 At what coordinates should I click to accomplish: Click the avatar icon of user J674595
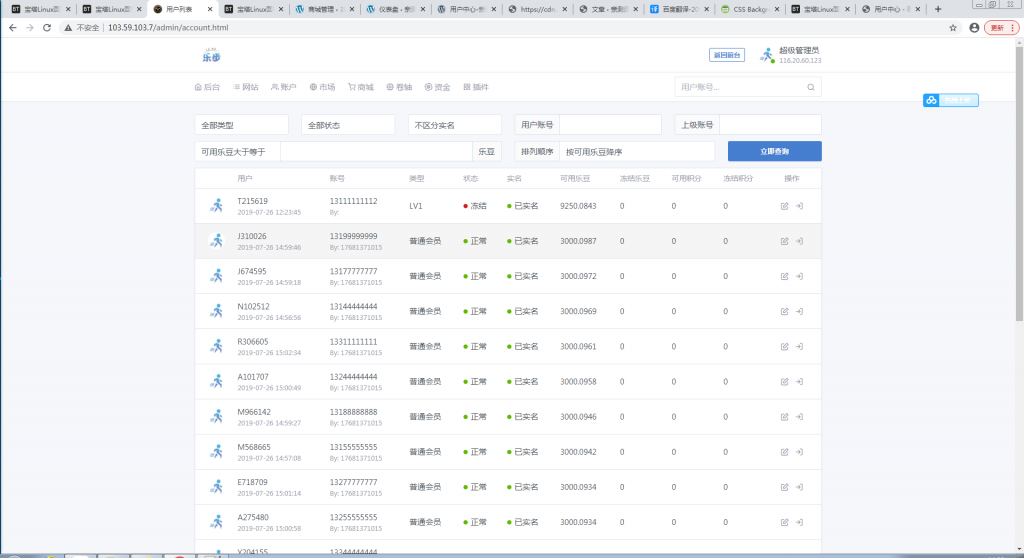coord(215,276)
